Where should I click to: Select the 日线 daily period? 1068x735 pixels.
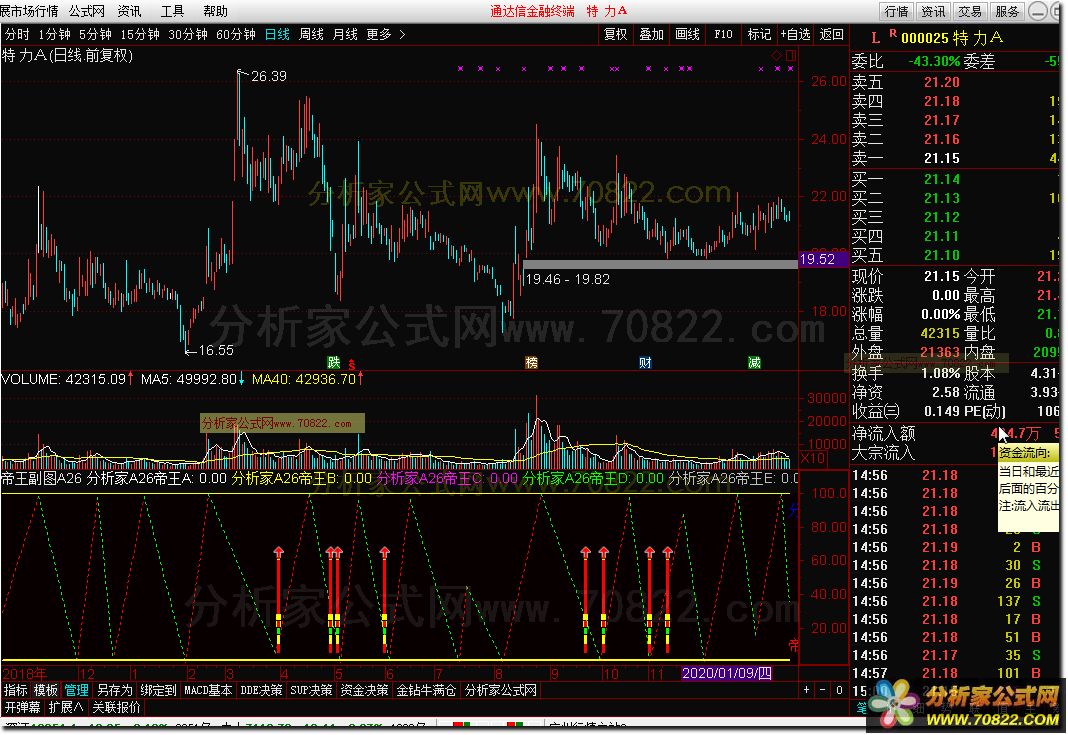[x=277, y=34]
